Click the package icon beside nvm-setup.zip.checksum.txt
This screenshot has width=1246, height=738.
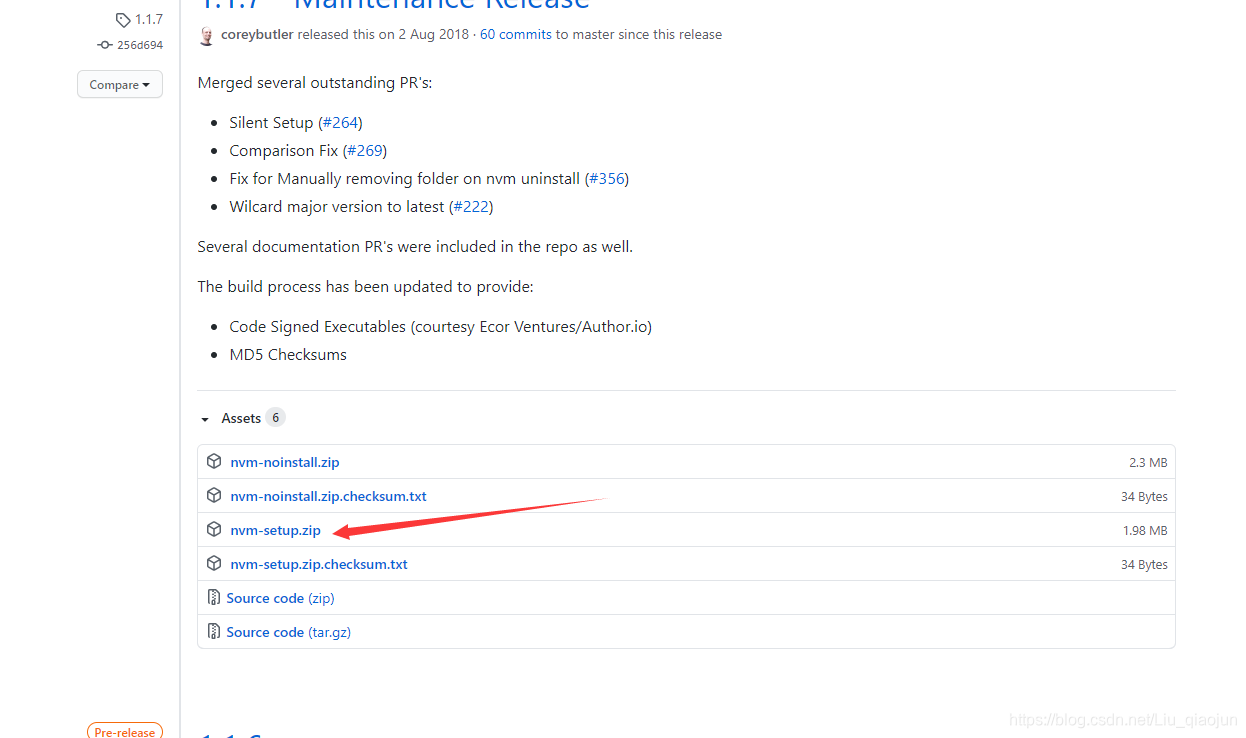214,563
